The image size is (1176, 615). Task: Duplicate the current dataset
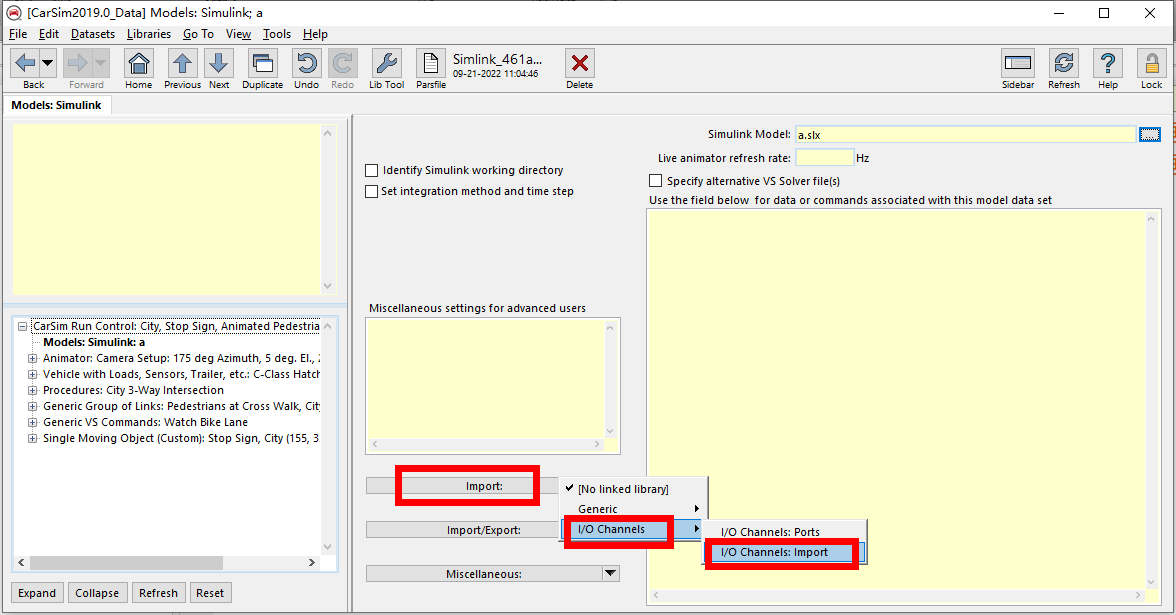[x=262, y=63]
